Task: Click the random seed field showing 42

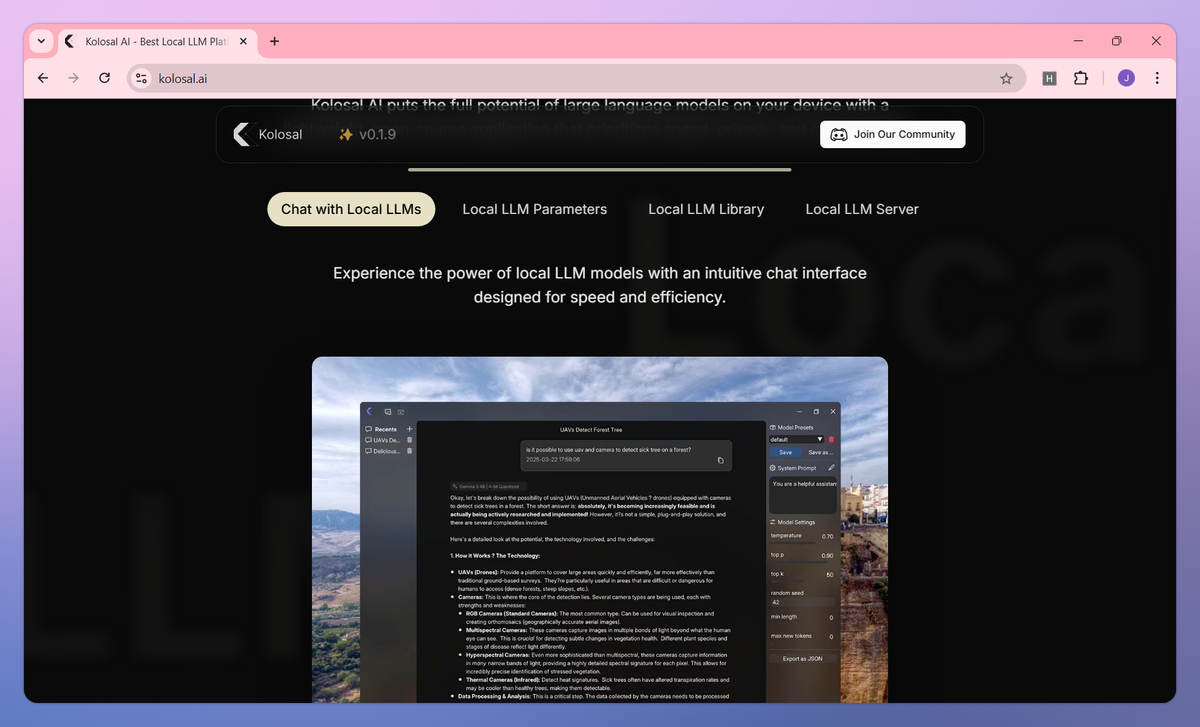Action: 802,602
